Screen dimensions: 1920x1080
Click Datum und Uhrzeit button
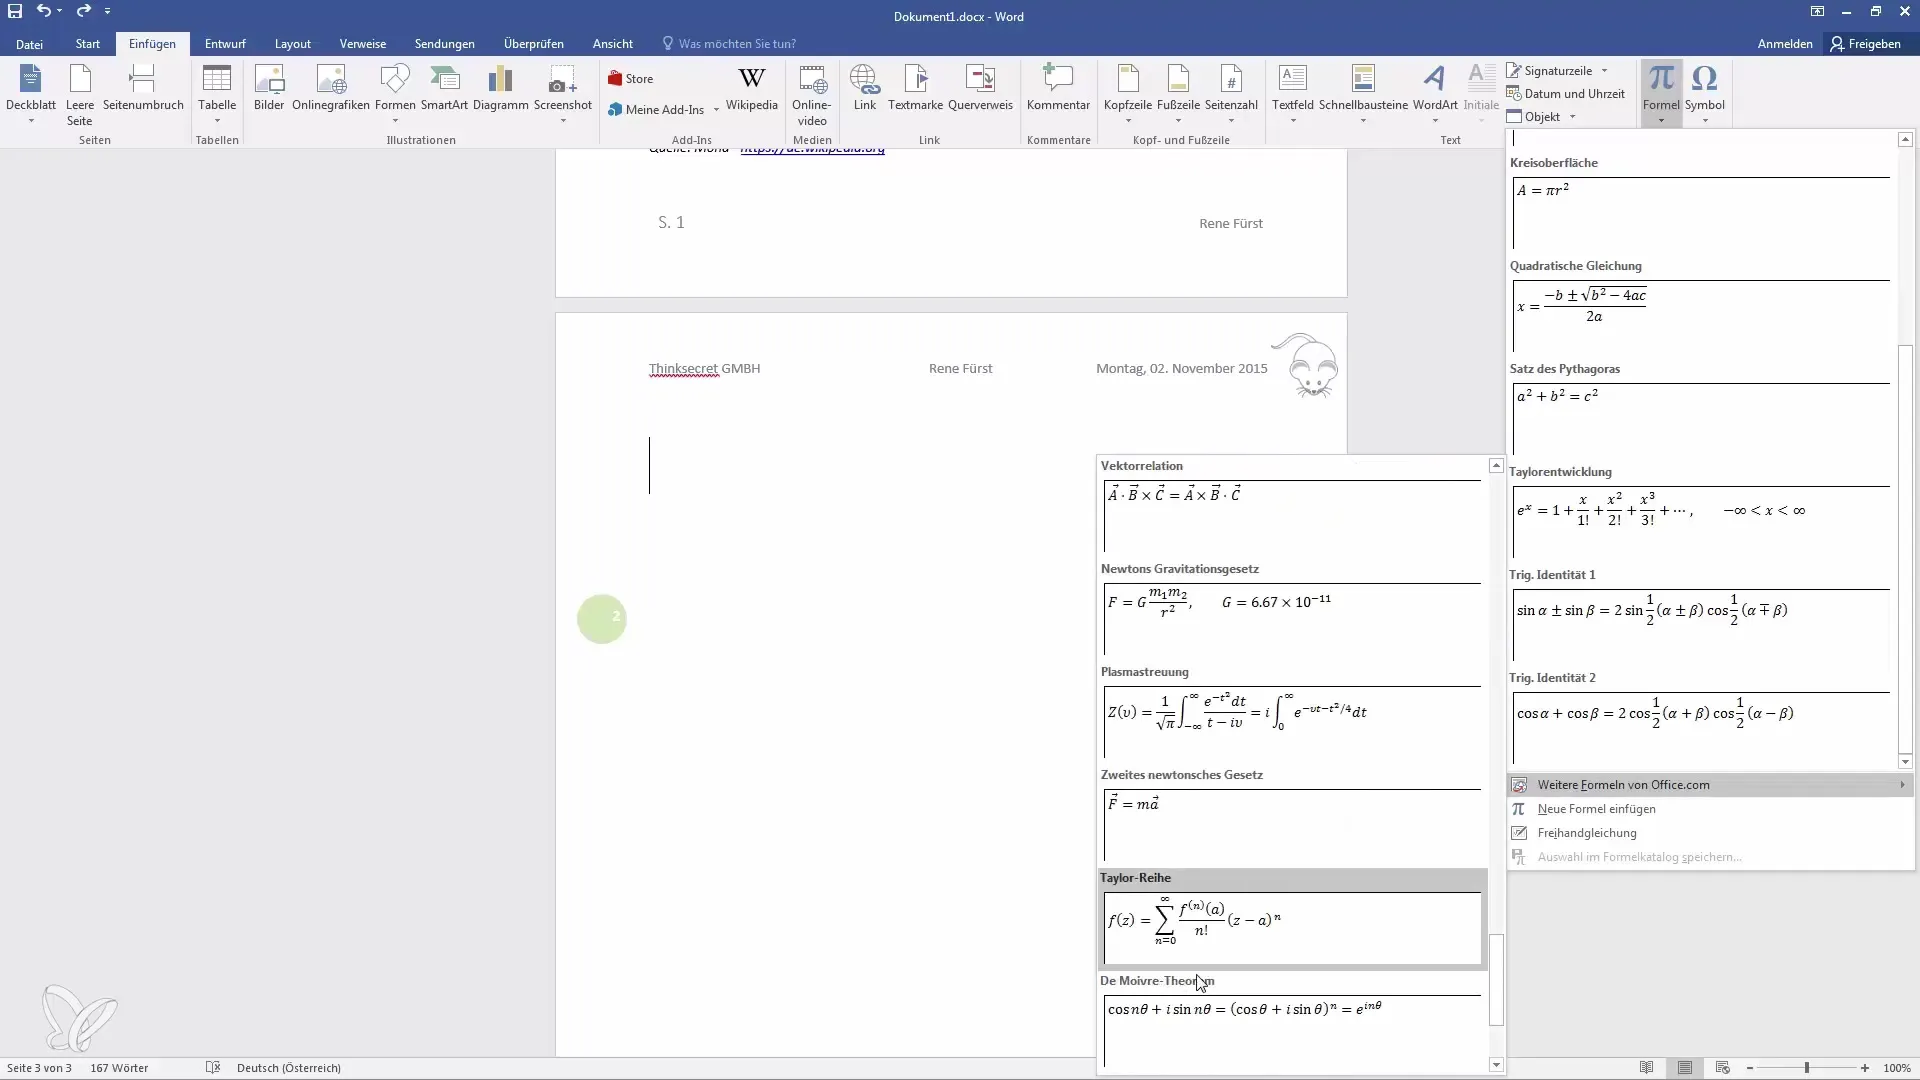(x=1566, y=94)
